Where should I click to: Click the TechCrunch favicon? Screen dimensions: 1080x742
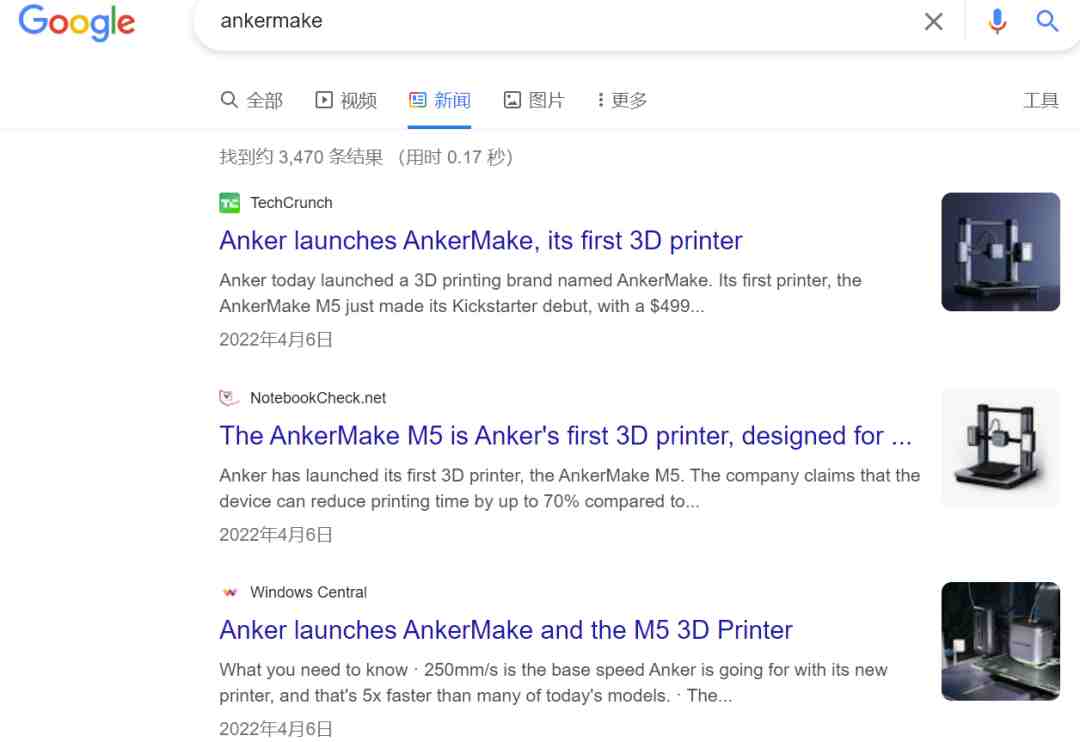(x=229, y=203)
